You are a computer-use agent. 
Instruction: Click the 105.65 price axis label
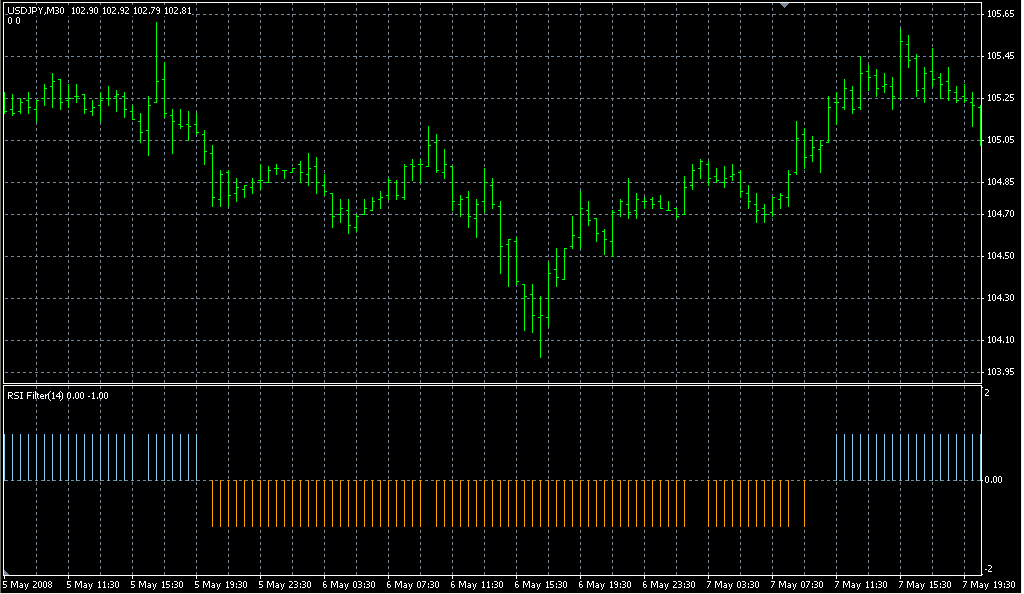[x=1000, y=14]
